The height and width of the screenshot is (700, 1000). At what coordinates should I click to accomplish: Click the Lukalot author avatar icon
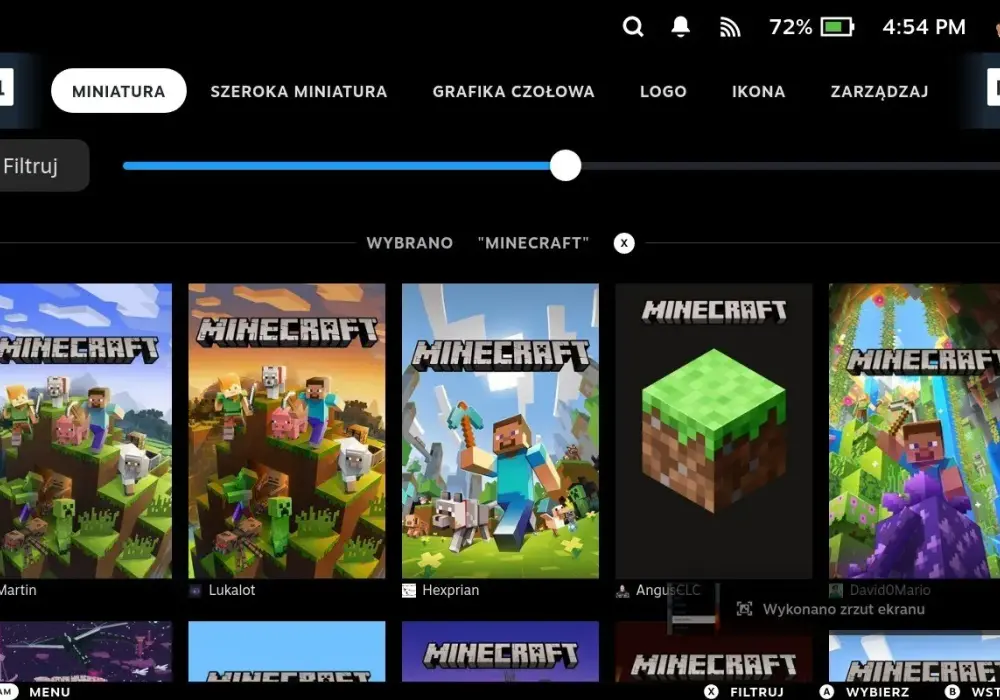click(195, 591)
